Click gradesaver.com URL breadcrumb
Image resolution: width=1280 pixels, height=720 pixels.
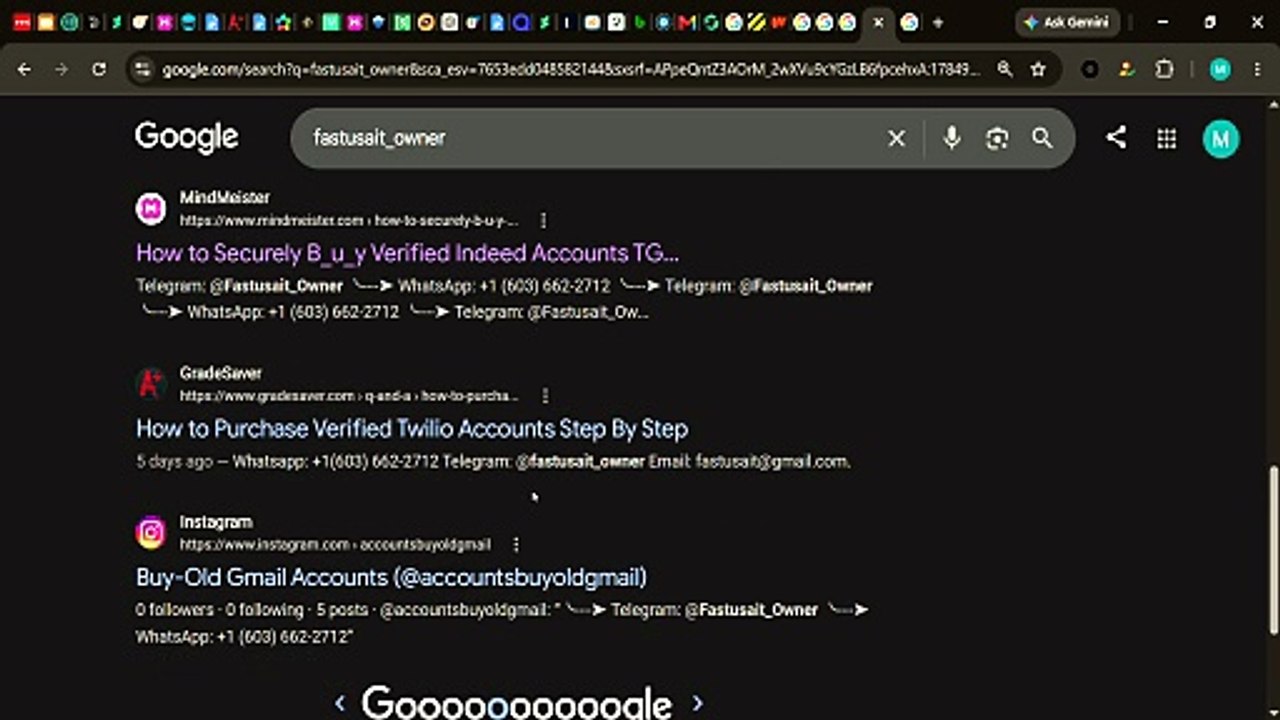(x=349, y=395)
